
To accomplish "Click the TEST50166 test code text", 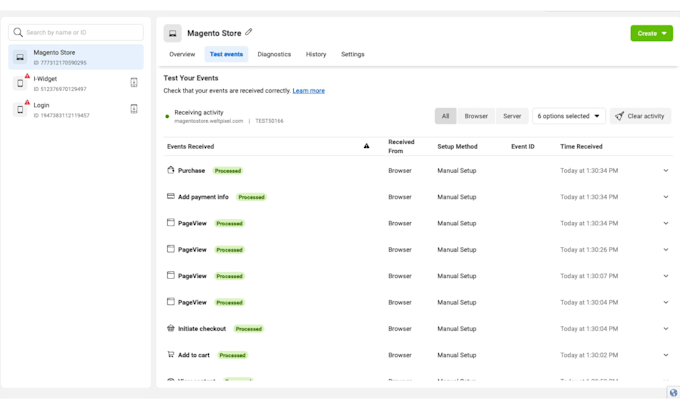I will 269,121.
